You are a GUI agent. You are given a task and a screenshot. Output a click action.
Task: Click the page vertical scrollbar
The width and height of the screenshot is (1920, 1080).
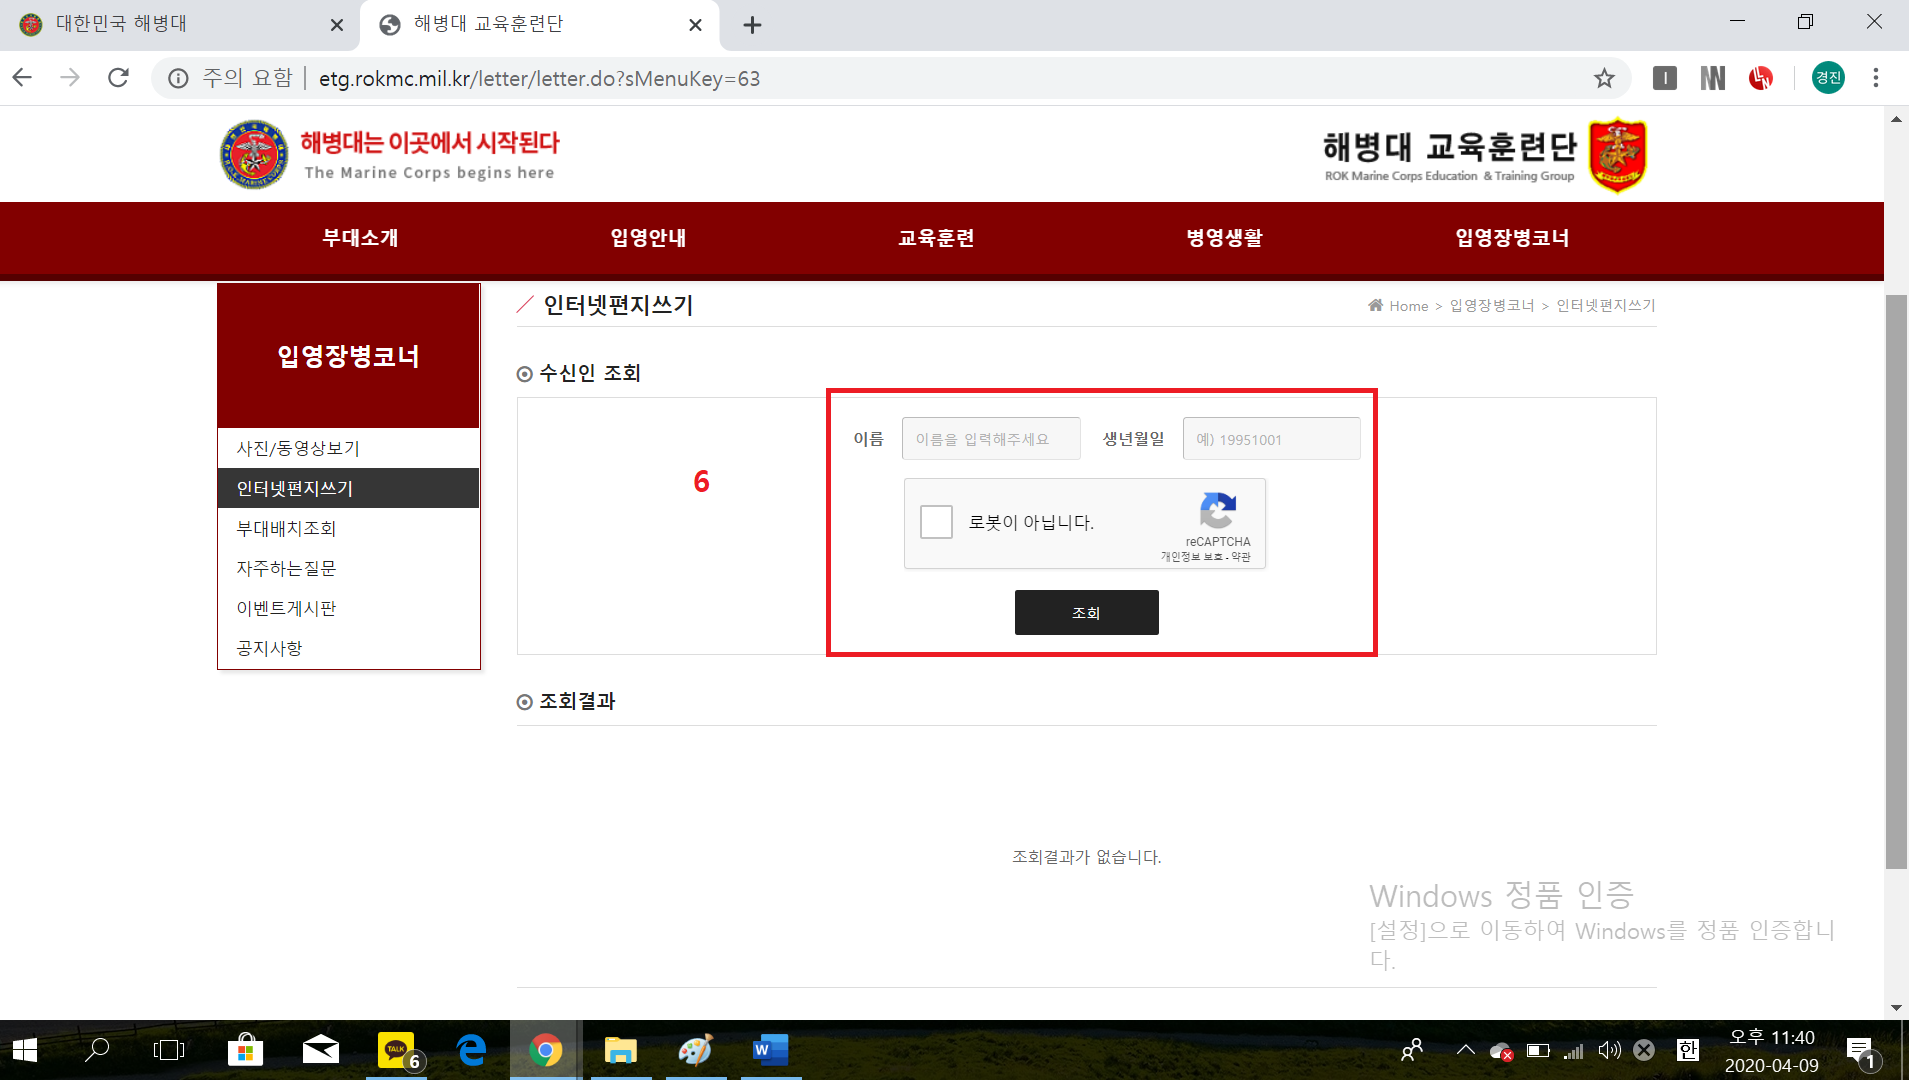click(1896, 580)
